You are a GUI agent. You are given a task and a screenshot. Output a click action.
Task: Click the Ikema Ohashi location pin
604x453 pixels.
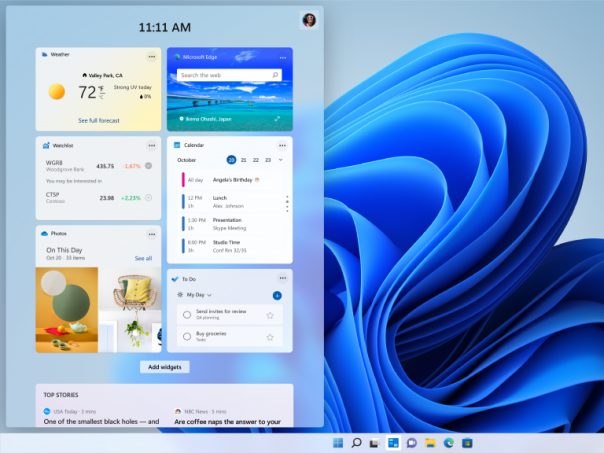(181, 119)
